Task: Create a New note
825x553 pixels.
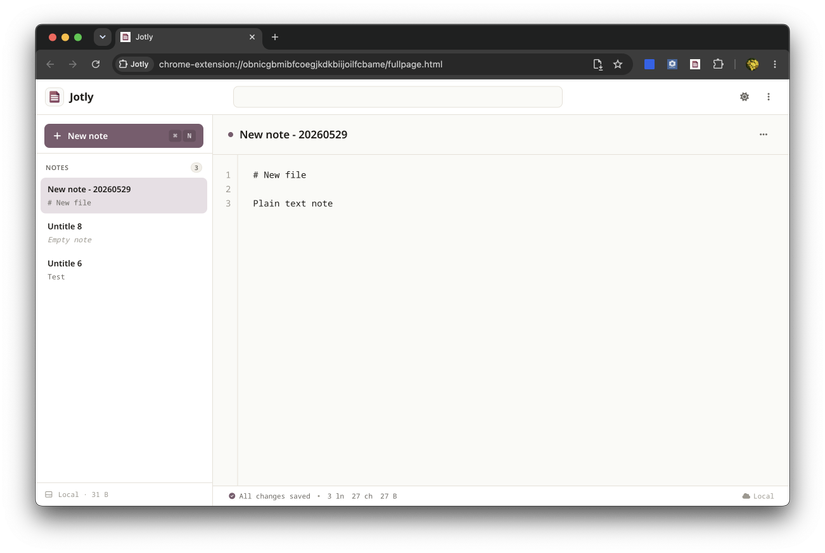Action: pyautogui.click(x=124, y=136)
